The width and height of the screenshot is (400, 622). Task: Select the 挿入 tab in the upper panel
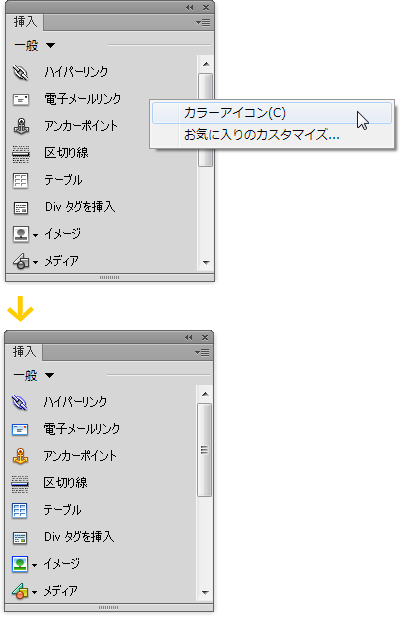tap(25, 22)
